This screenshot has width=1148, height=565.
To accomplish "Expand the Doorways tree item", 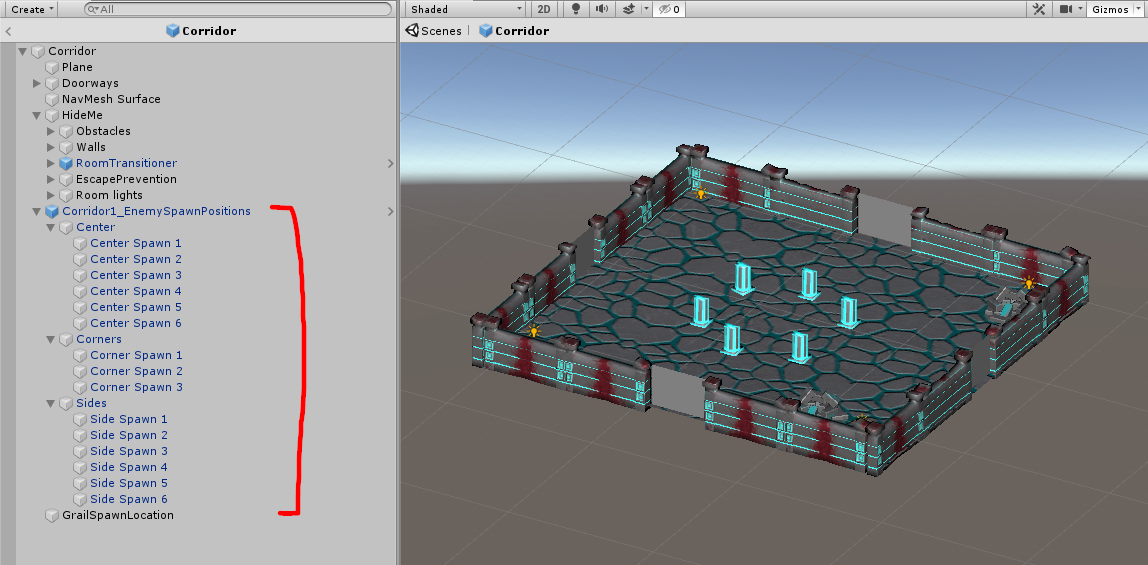I will pyautogui.click(x=37, y=83).
